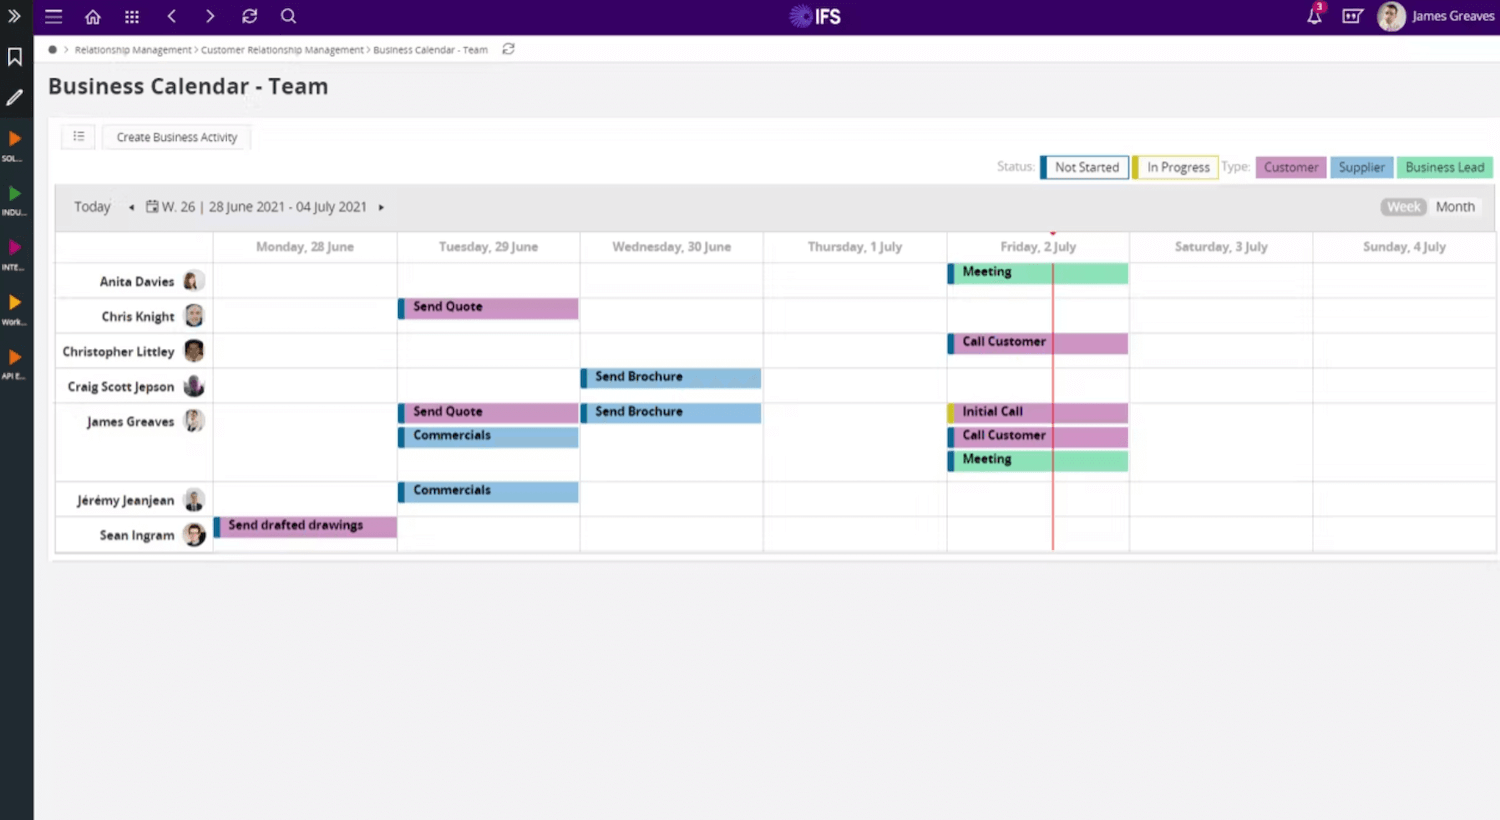This screenshot has height=820, width=1500.
Task: Click the calendar icon next to W. 26
Action: click(x=152, y=206)
